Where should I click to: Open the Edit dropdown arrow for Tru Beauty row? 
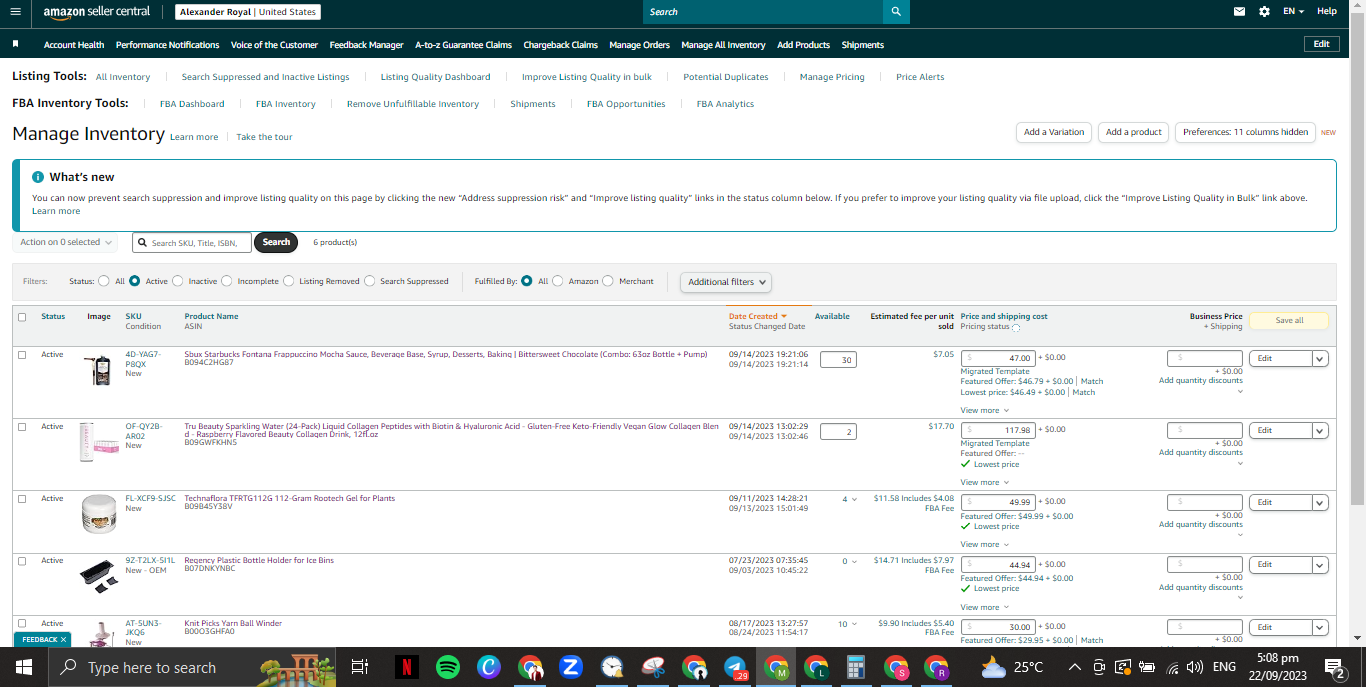click(x=1320, y=430)
